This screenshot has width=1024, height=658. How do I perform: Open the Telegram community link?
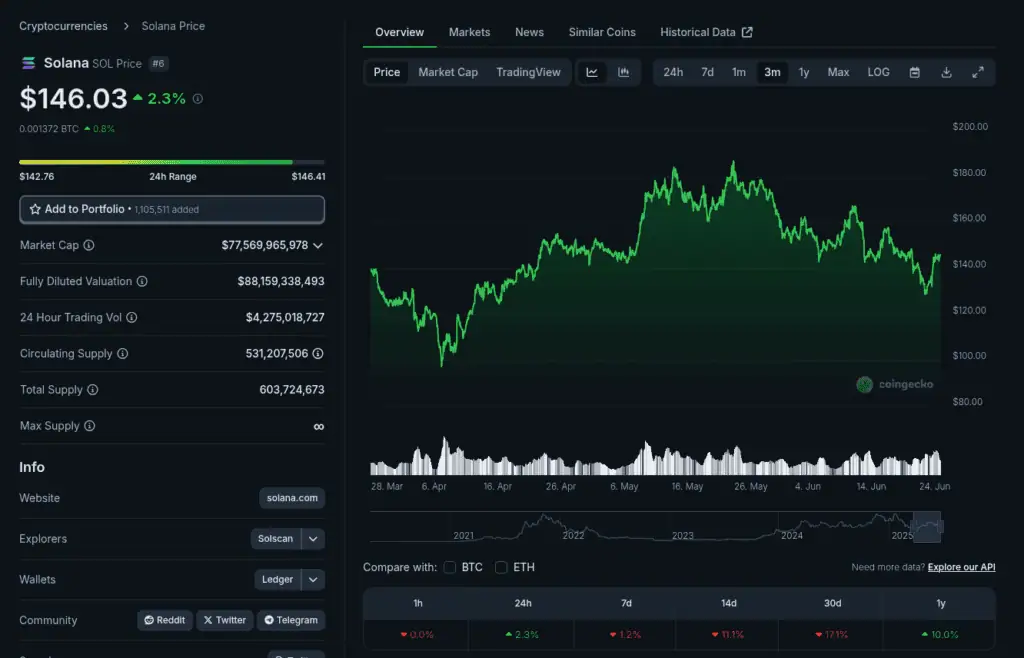[291, 620]
